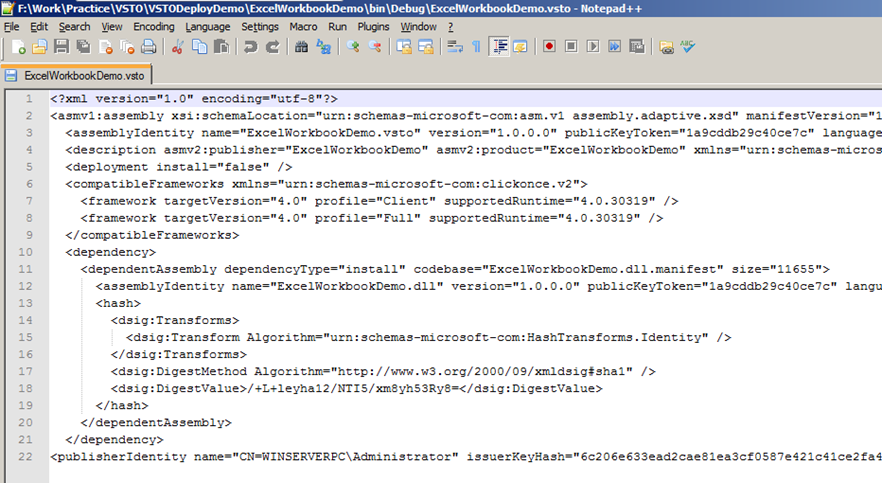The image size is (882, 483).
Task: Click profile="Full" on line 8
Action: (367, 218)
